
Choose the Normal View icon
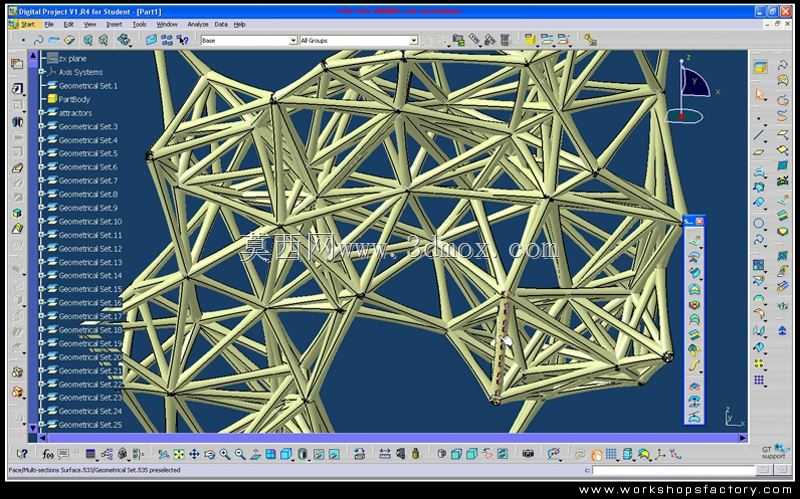(x=256, y=454)
